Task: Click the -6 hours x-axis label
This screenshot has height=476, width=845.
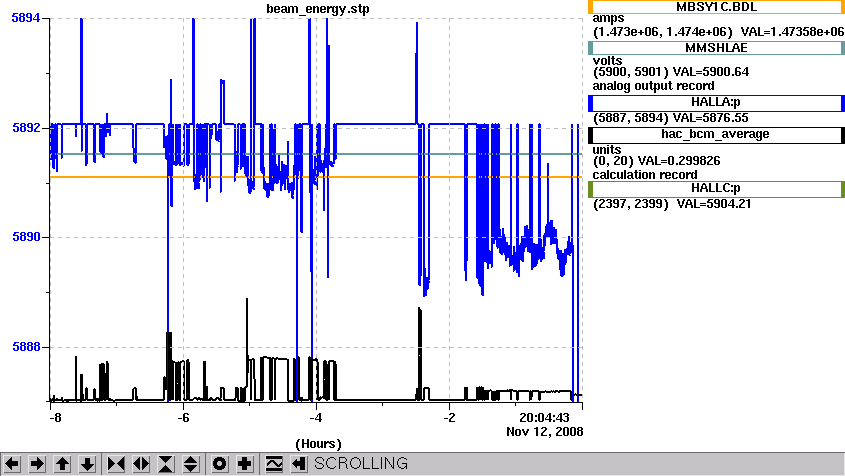Action: point(183,418)
